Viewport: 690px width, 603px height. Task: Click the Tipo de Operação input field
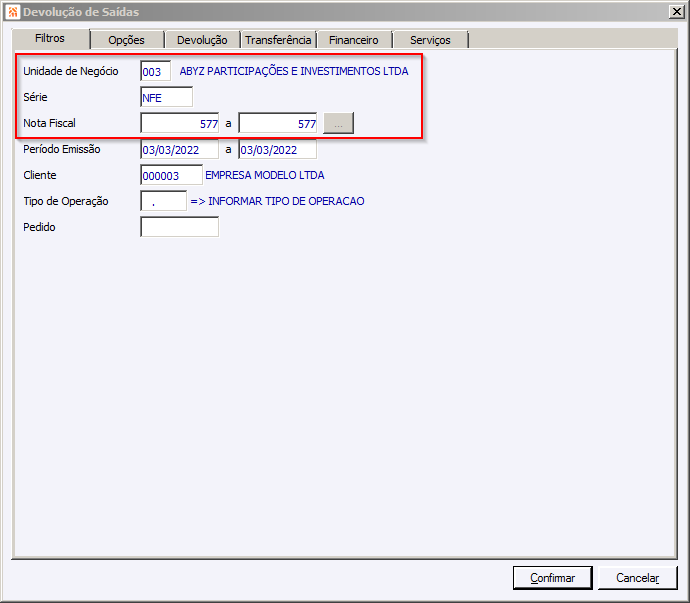click(x=164, y=201)
